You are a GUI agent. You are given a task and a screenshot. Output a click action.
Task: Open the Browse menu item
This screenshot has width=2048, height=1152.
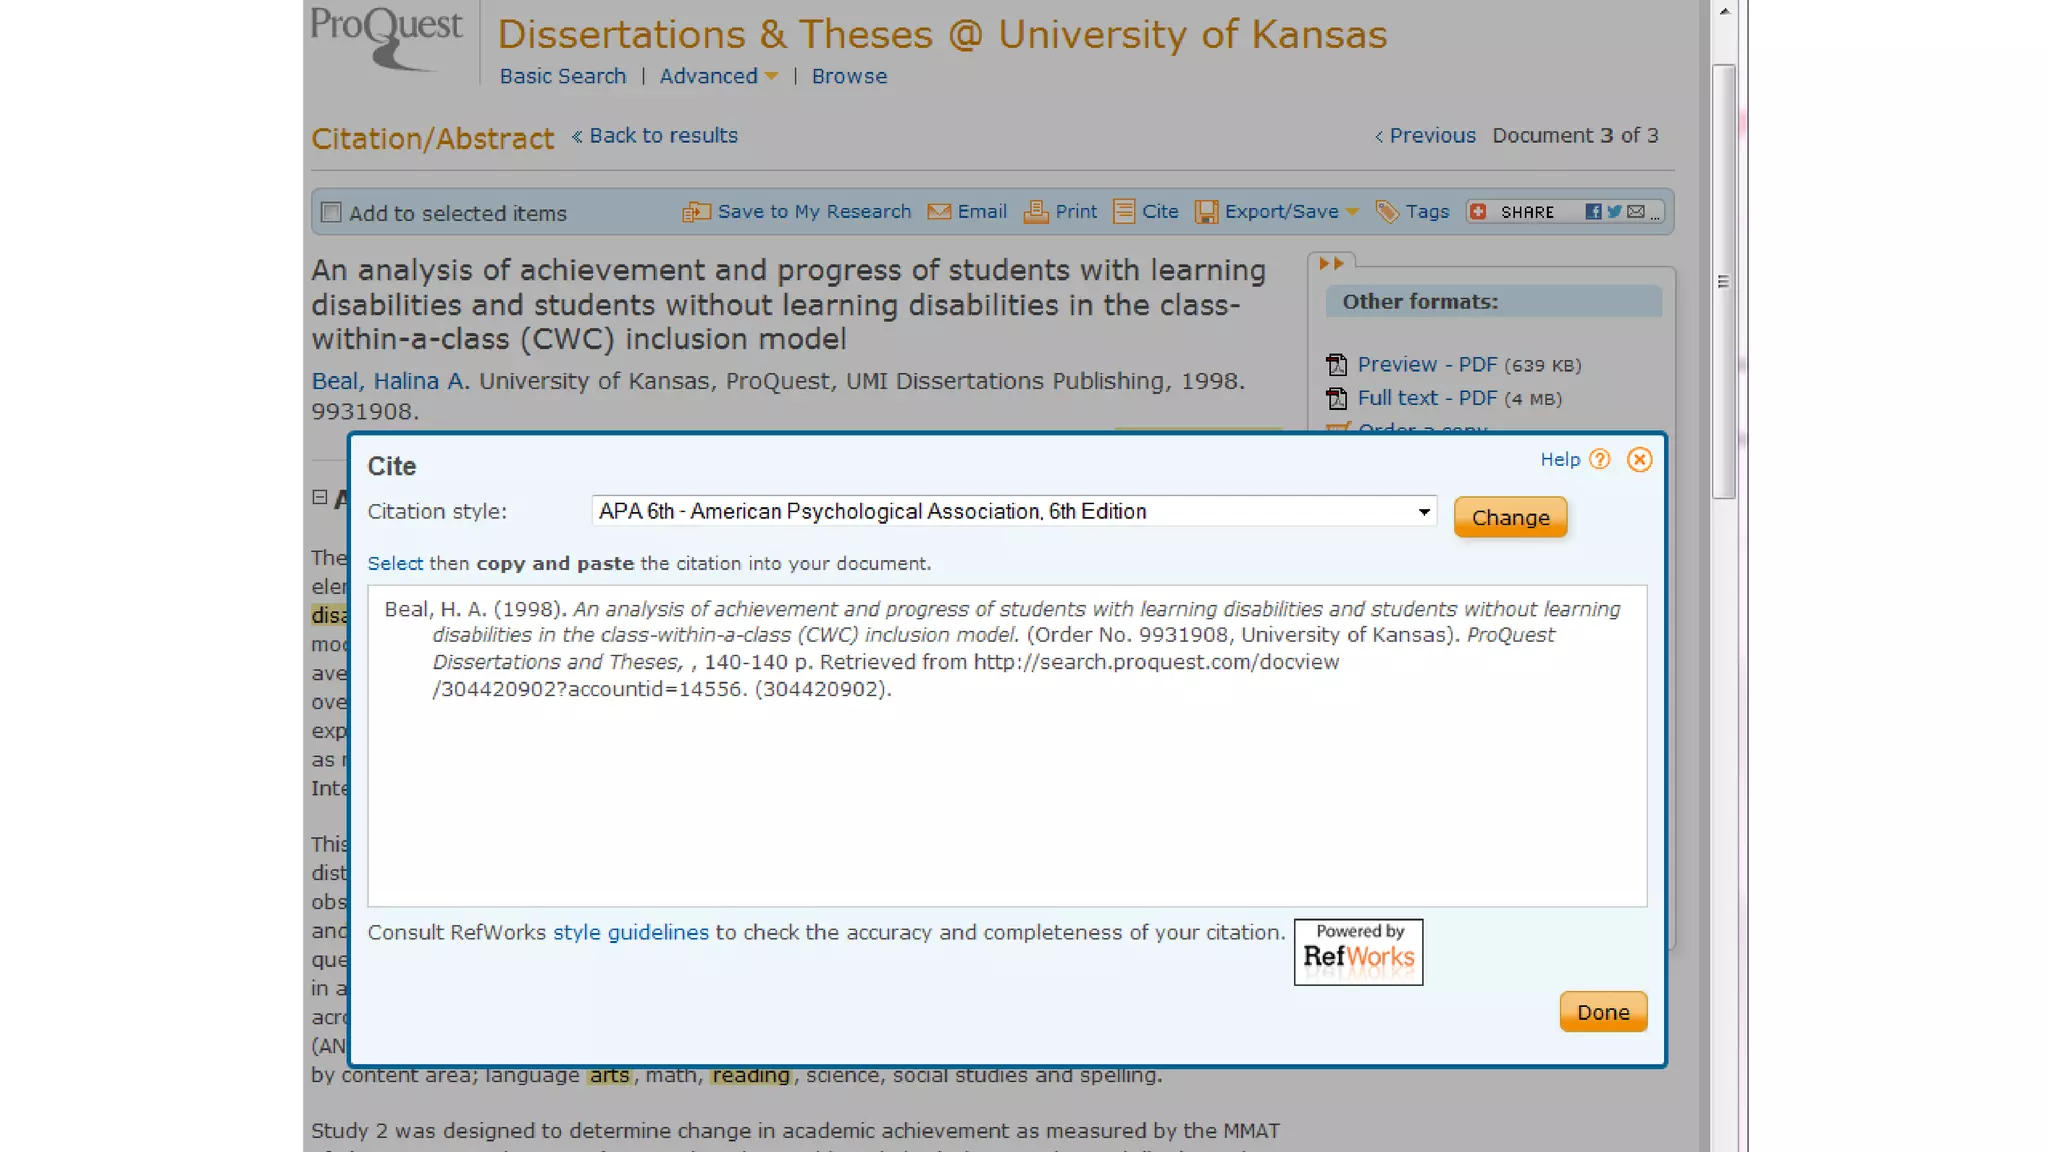(x=849, y=77)
